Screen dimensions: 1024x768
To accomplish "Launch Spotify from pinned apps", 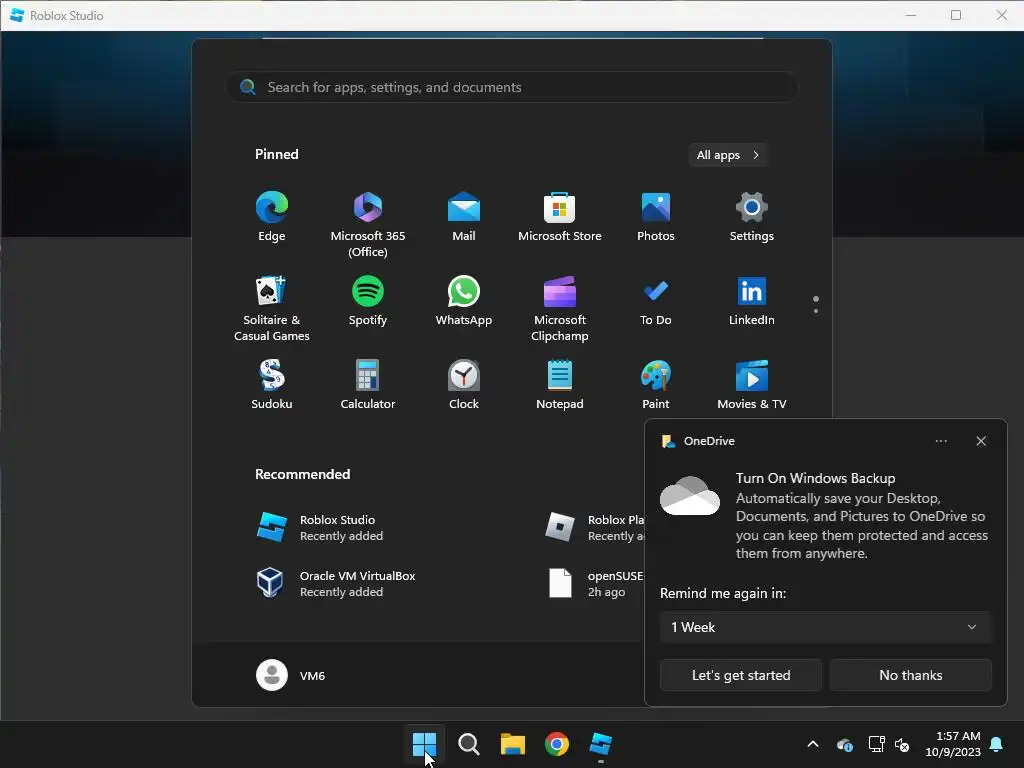I will point(368,301).
